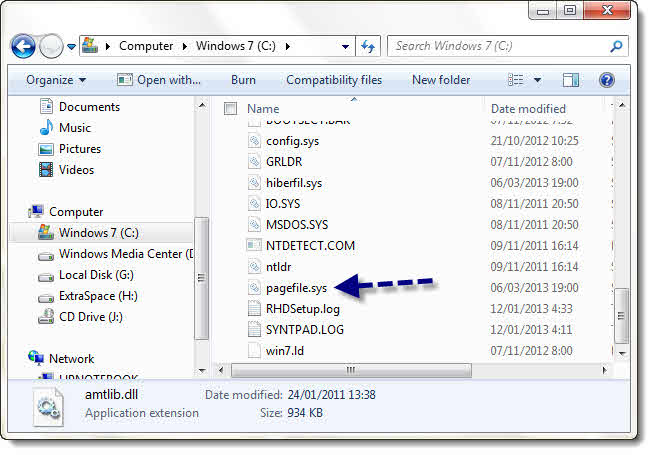Create a New folder from toolbar
Viewport: 653px width, 455px height.
point(441,80)
